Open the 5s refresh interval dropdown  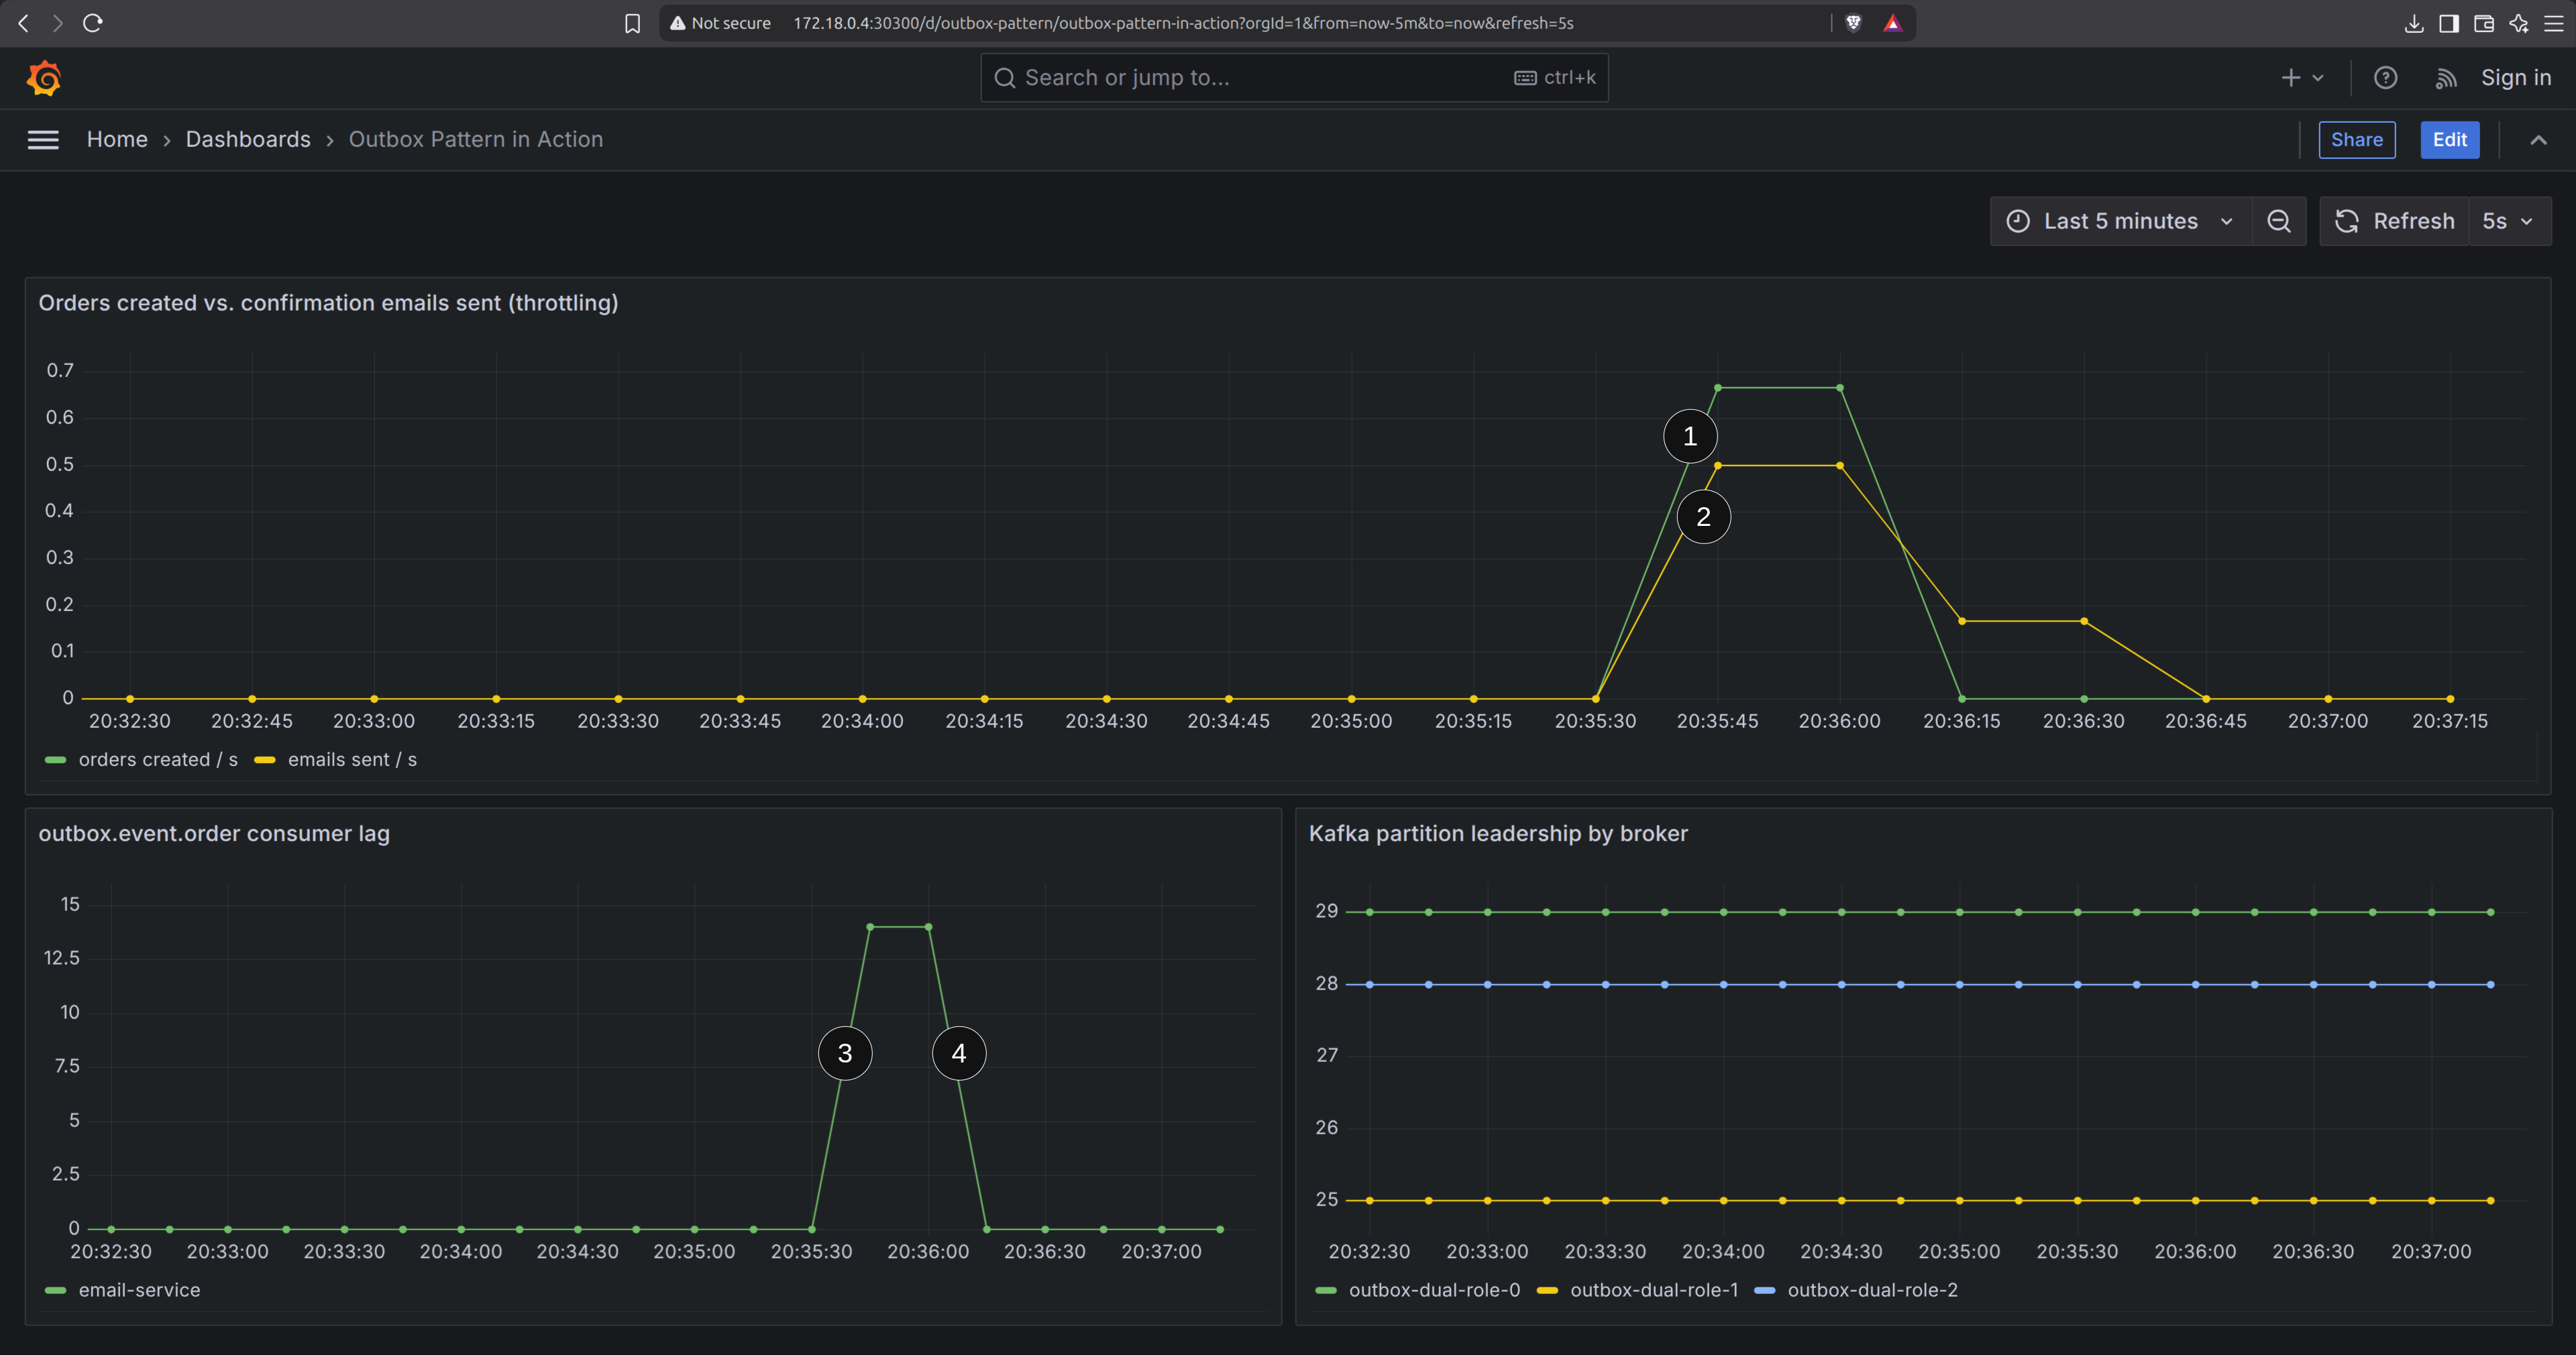pyautogui.click(x=2509, y=221)
